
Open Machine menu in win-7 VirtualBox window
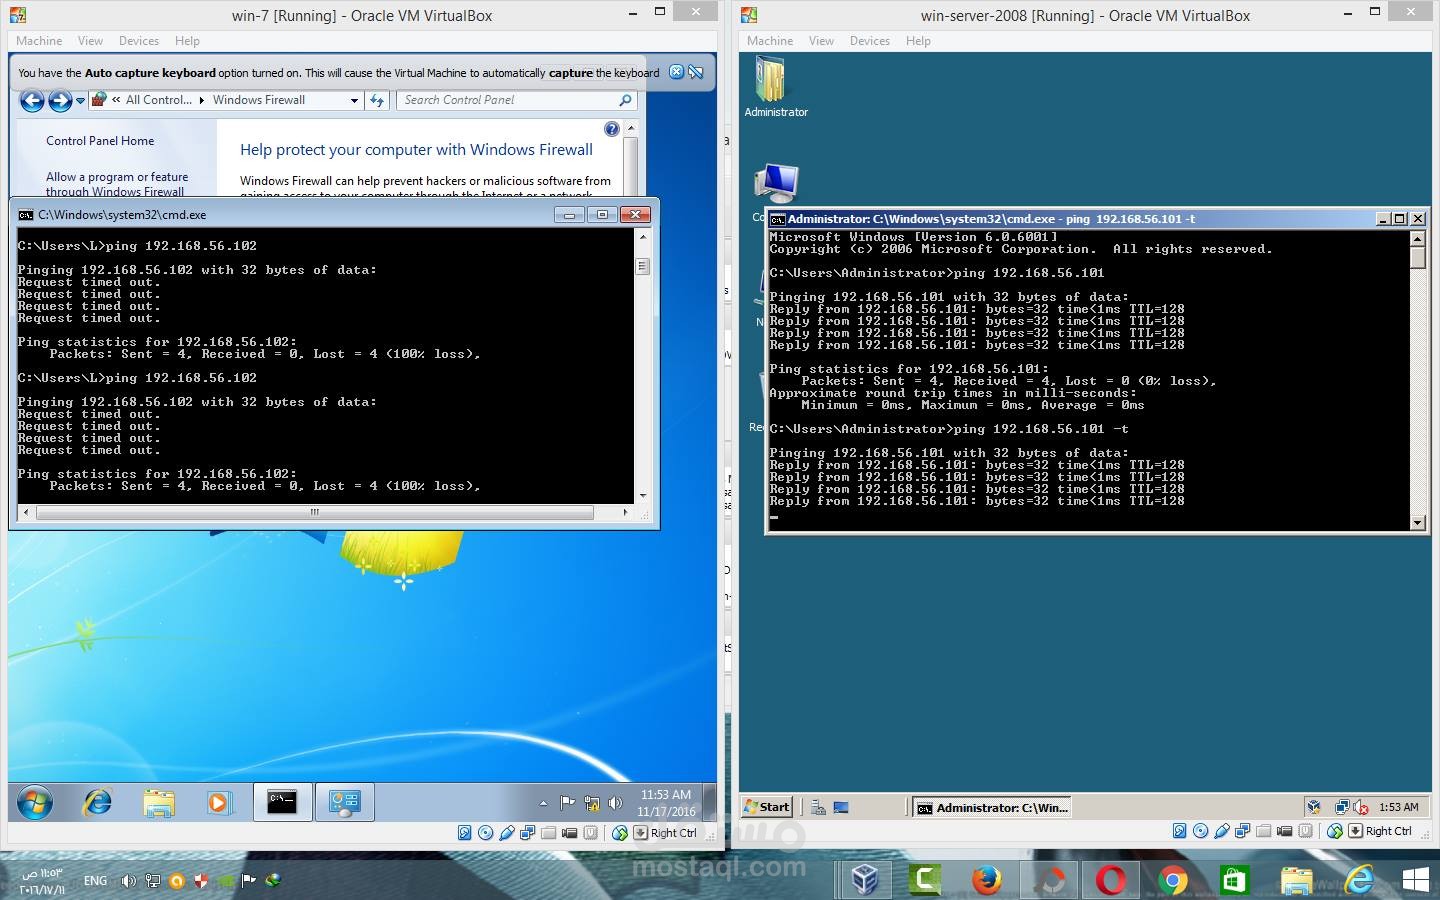point(39,41)
